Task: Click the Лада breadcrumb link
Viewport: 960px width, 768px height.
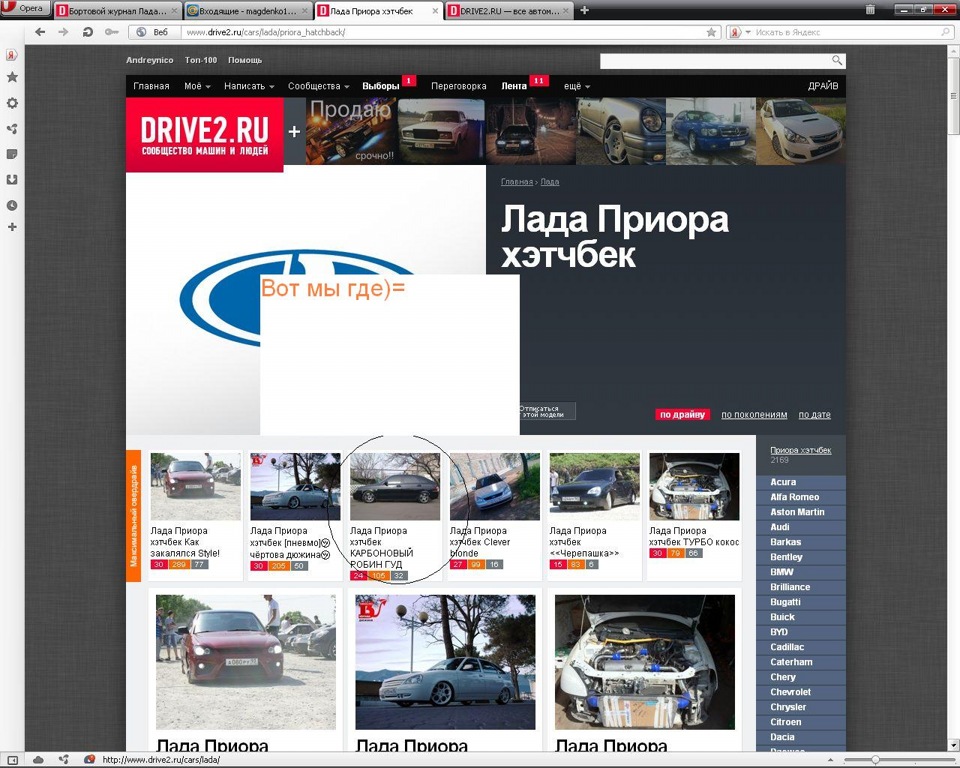Action: [x=550, y=182]
